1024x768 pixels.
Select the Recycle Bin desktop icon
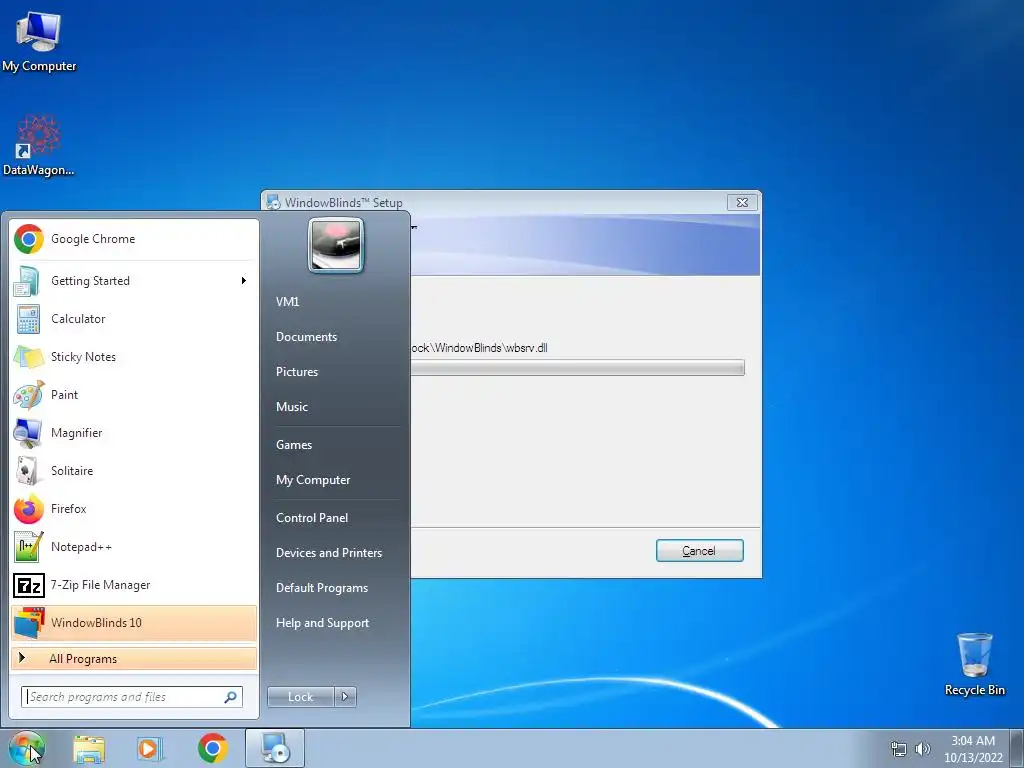pos(974,664)
